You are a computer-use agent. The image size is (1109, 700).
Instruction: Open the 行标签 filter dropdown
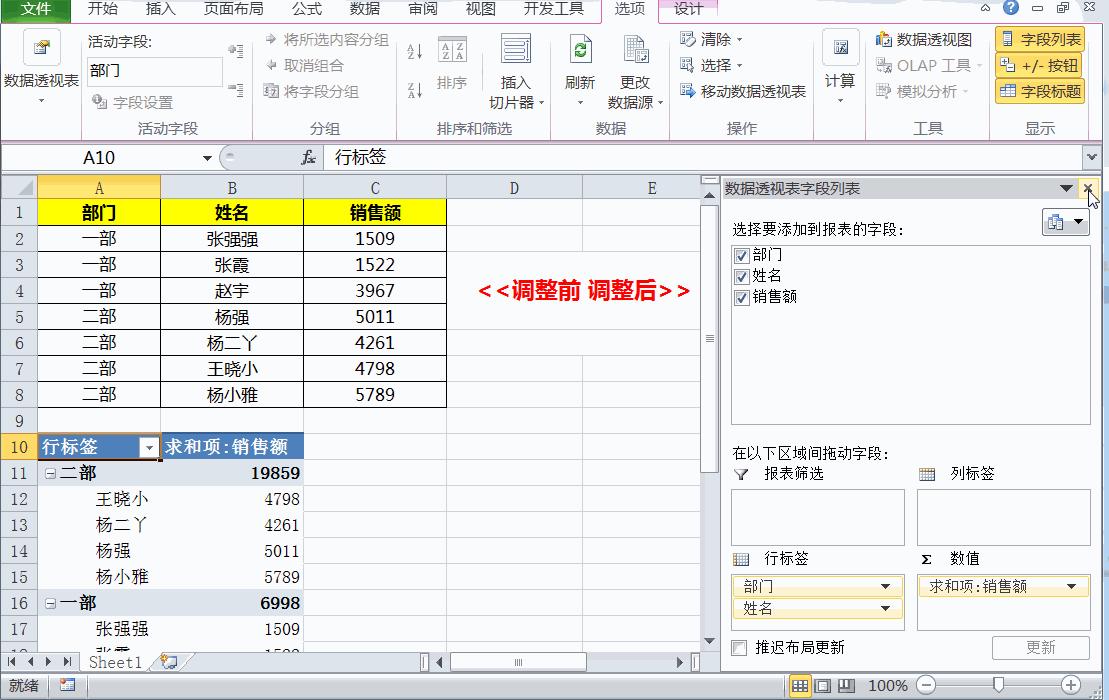149,447
